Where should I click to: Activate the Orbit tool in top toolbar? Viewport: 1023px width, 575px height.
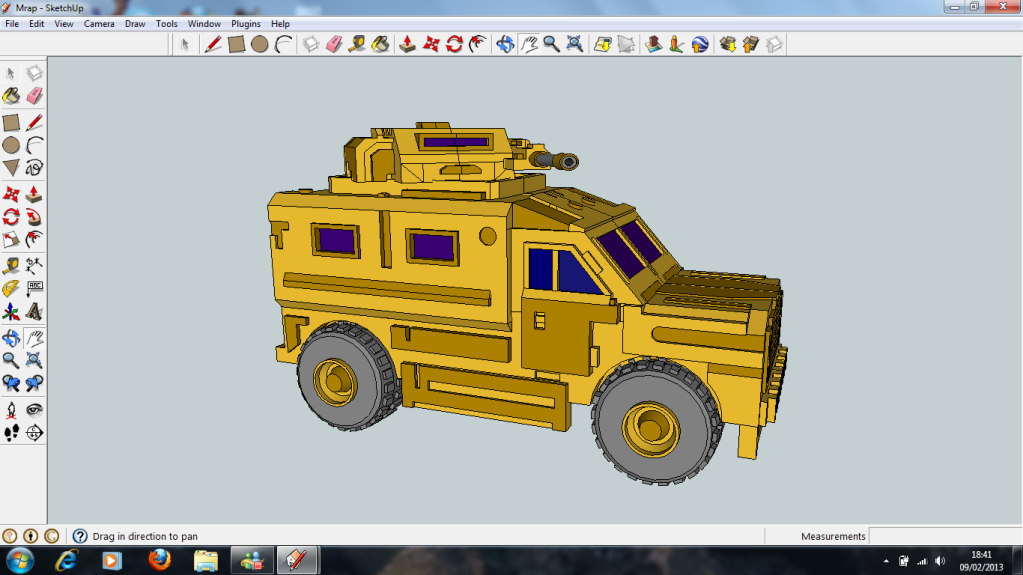tap(505, 44)
